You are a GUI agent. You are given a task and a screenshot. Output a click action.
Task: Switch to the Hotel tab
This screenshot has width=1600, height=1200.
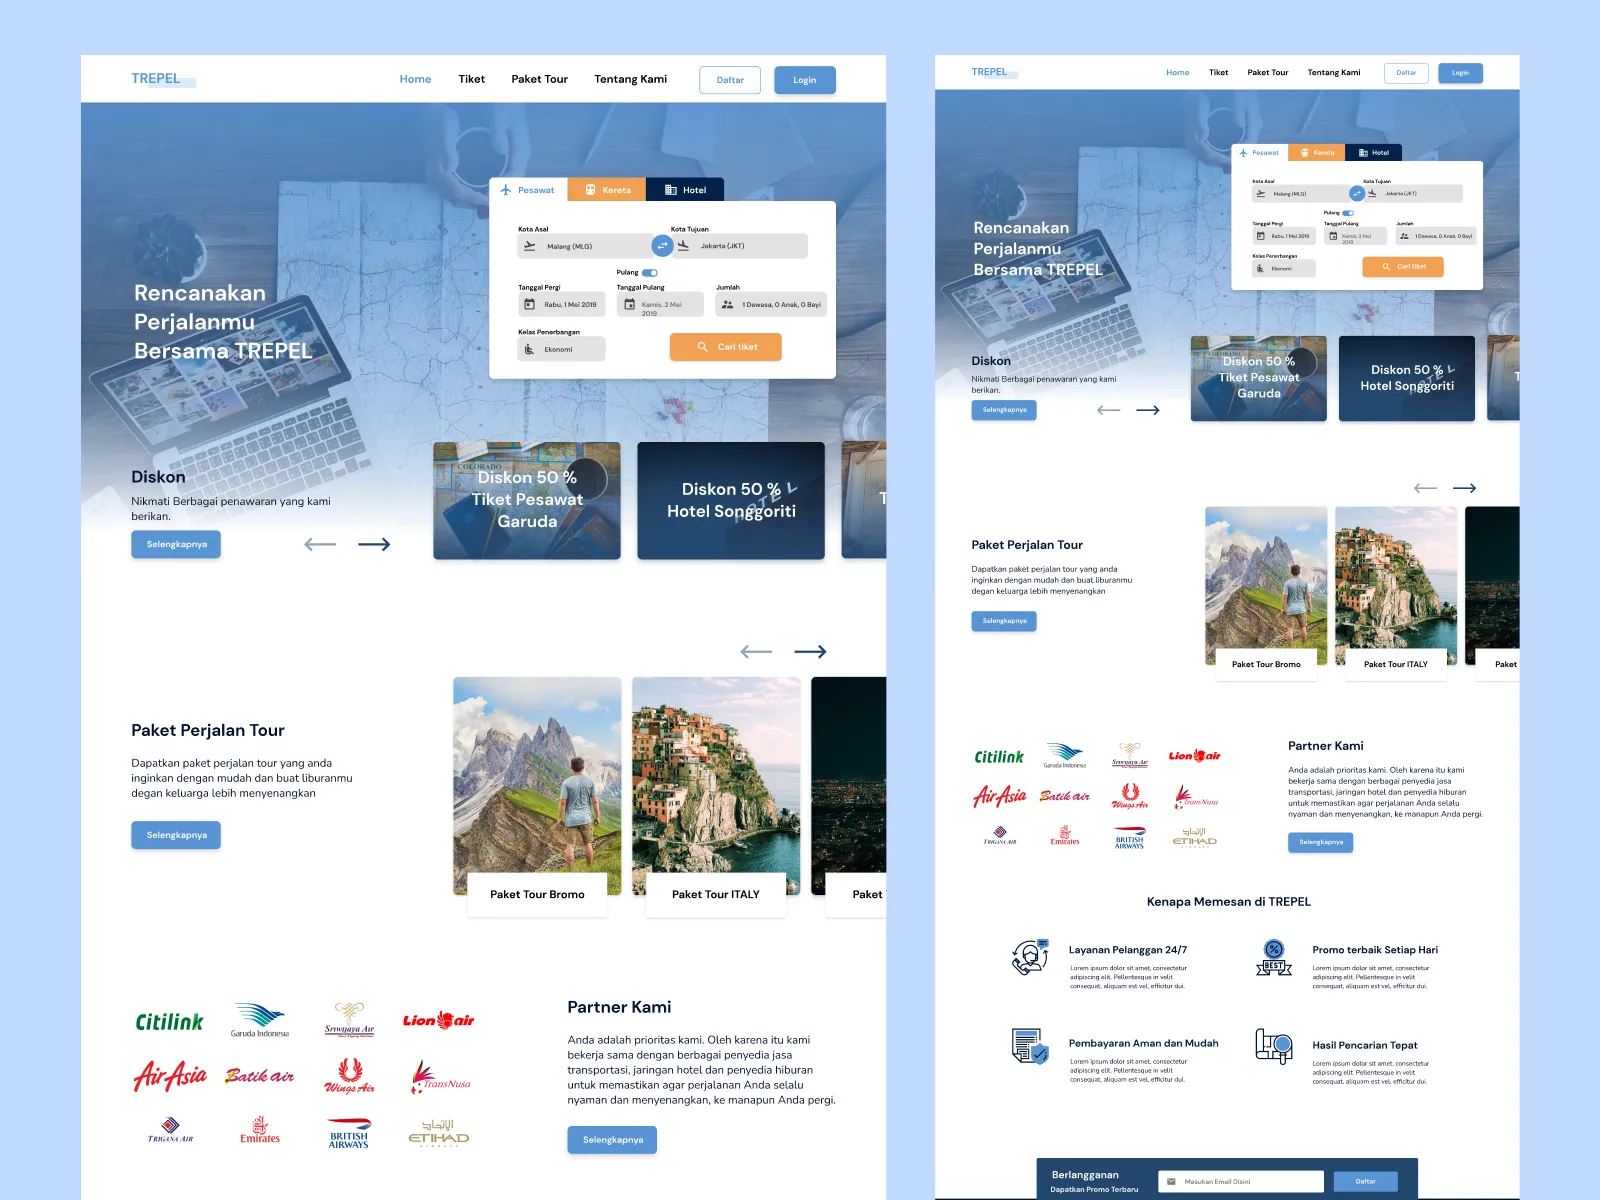click(687, 189)
